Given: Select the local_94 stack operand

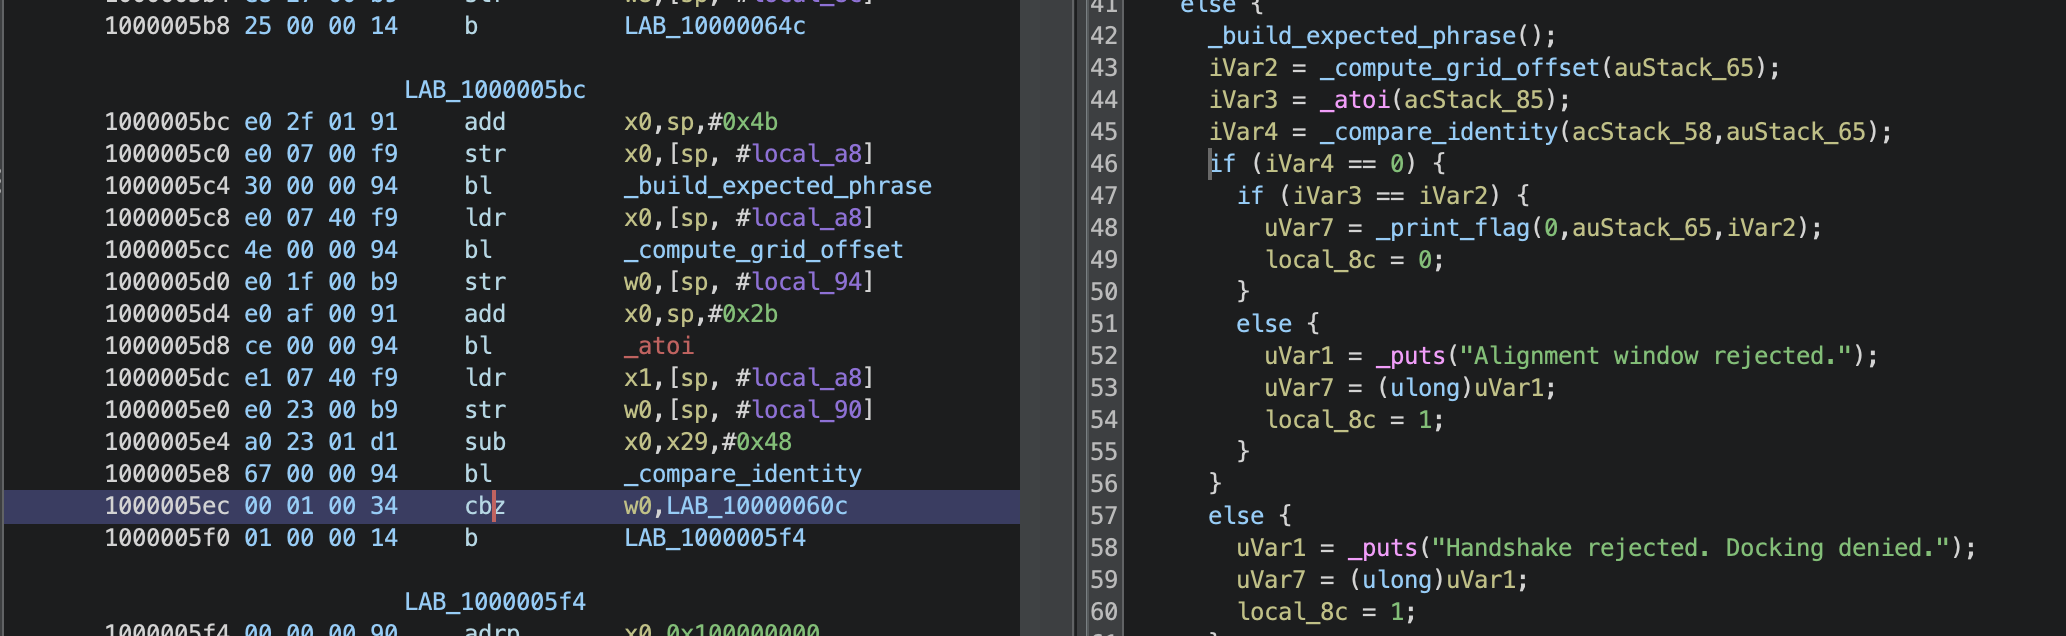Looking at the screenshot, I should [x=806, y=282].
